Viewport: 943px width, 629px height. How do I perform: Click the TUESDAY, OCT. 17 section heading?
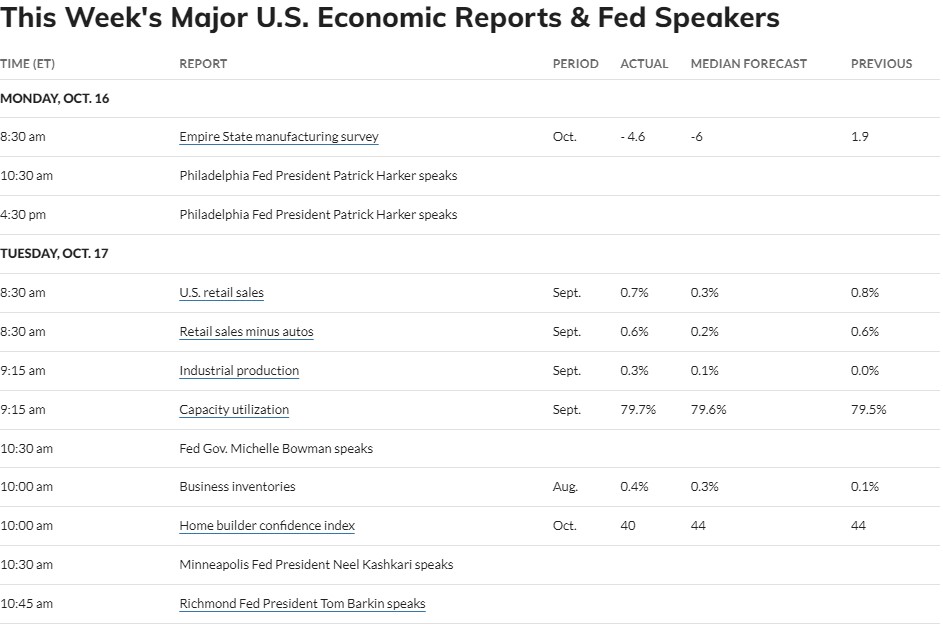54,254
